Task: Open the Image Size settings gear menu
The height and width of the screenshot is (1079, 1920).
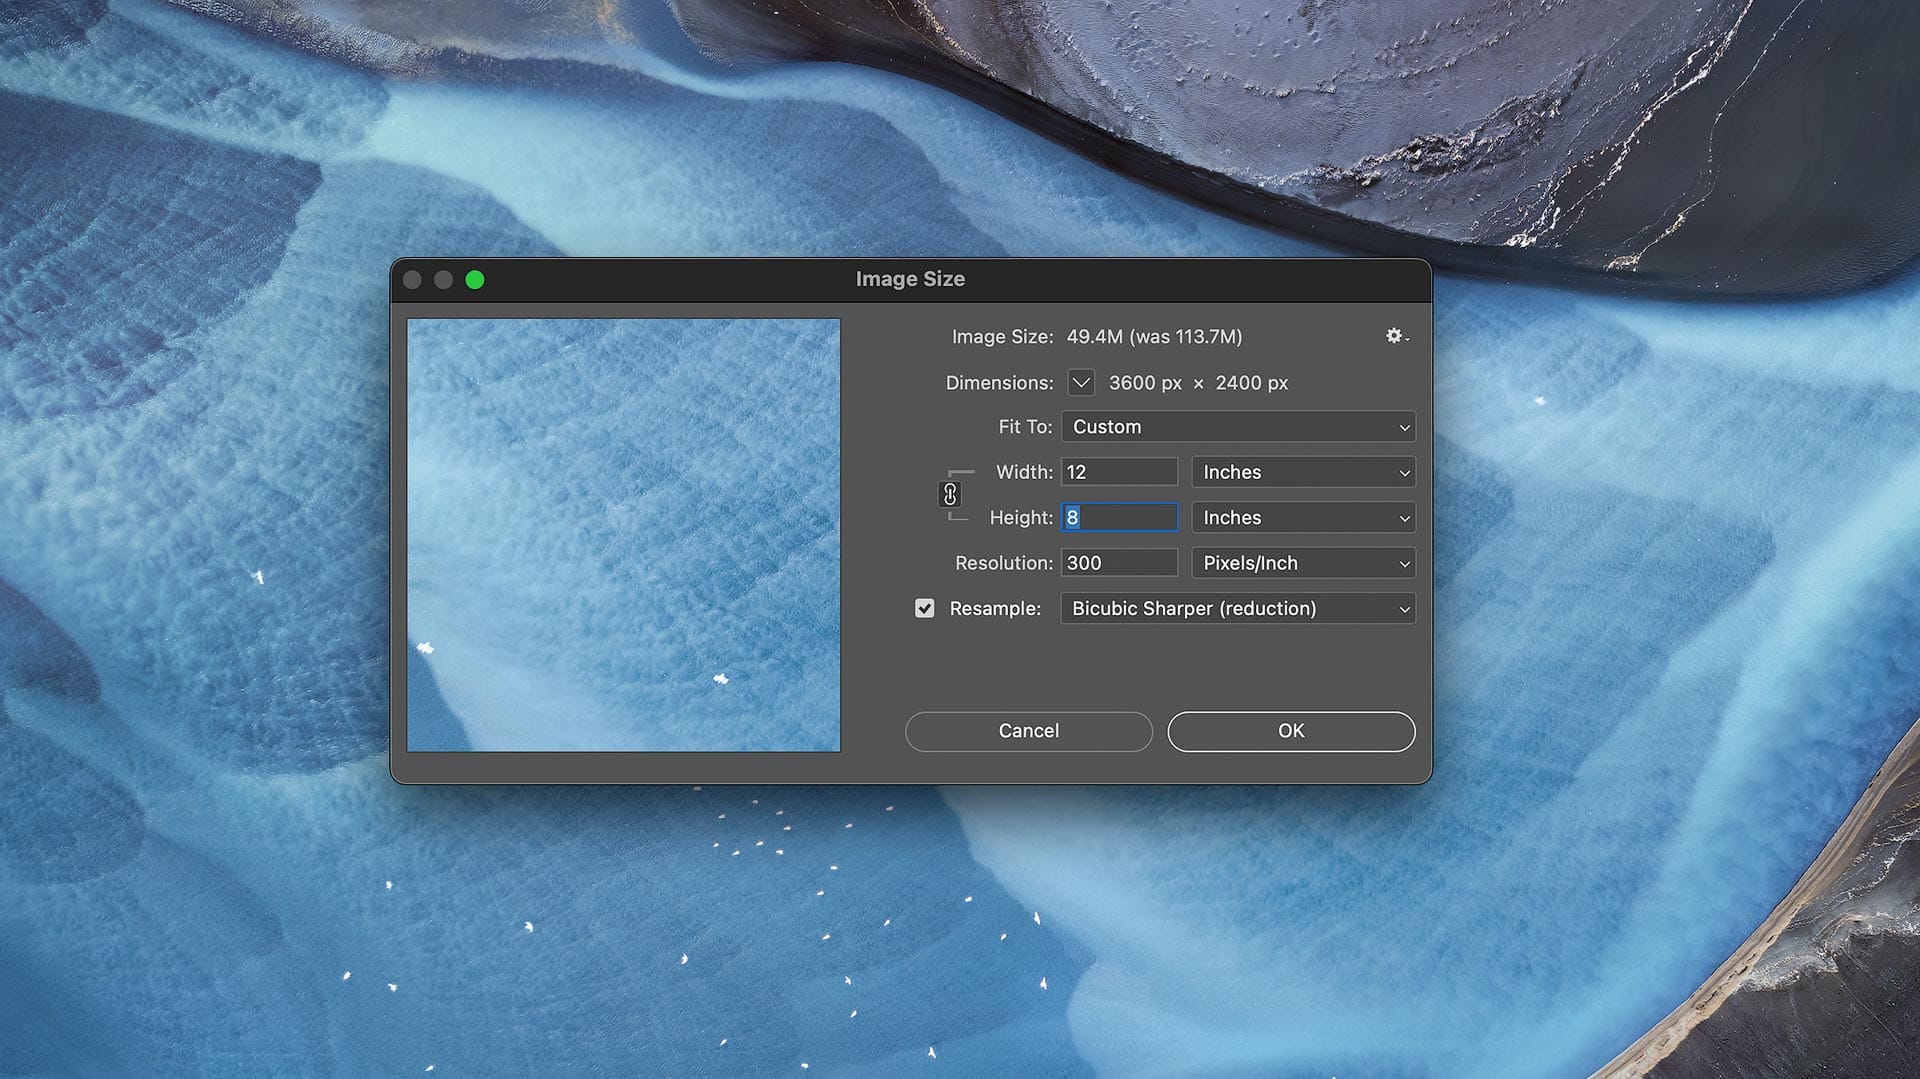Action: point(1394,337)
